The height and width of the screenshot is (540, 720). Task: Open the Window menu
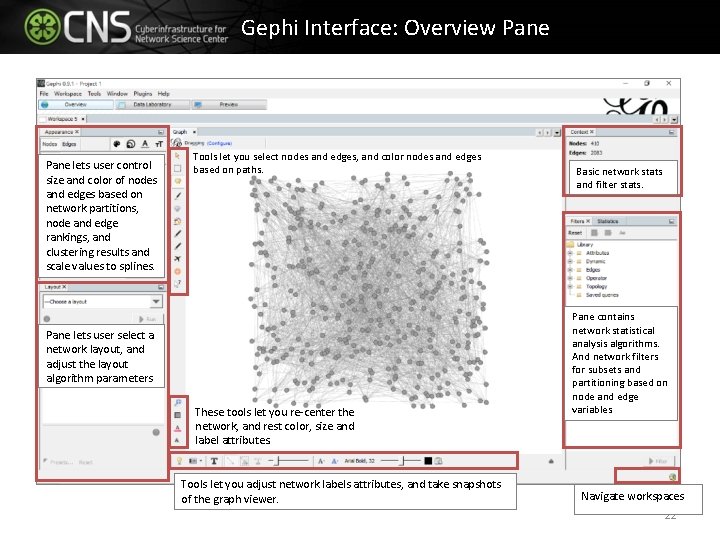pos(117,94)
